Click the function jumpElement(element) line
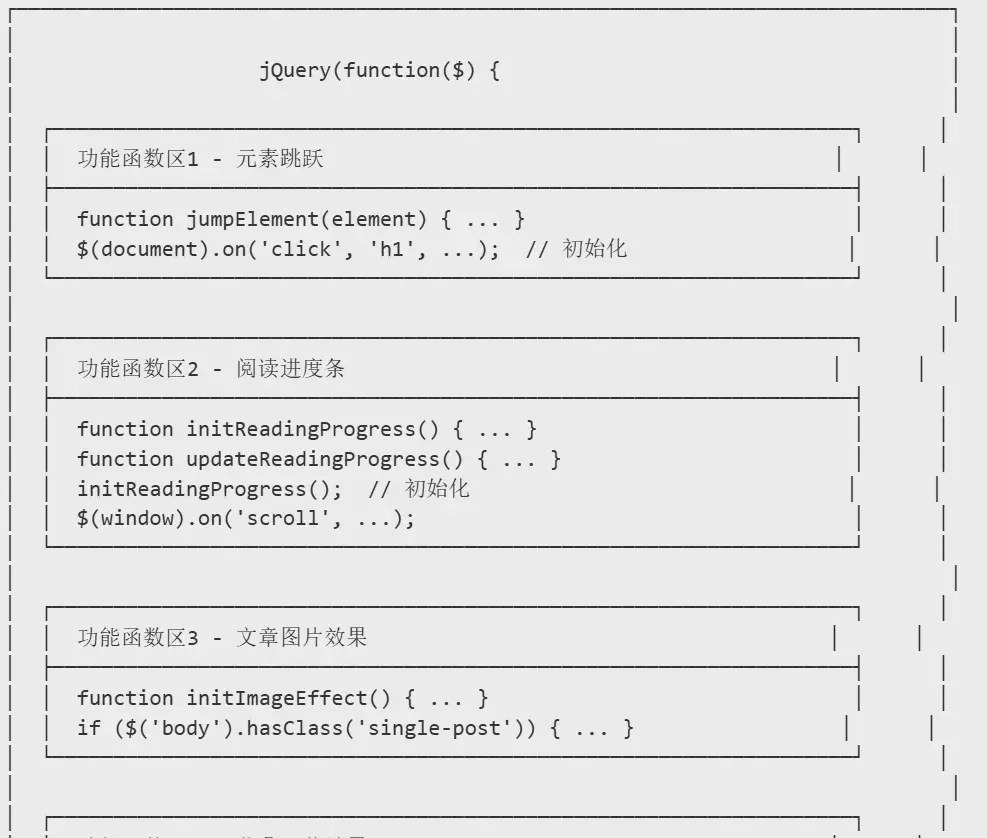The image size is (987, 838). pos(301,219)
